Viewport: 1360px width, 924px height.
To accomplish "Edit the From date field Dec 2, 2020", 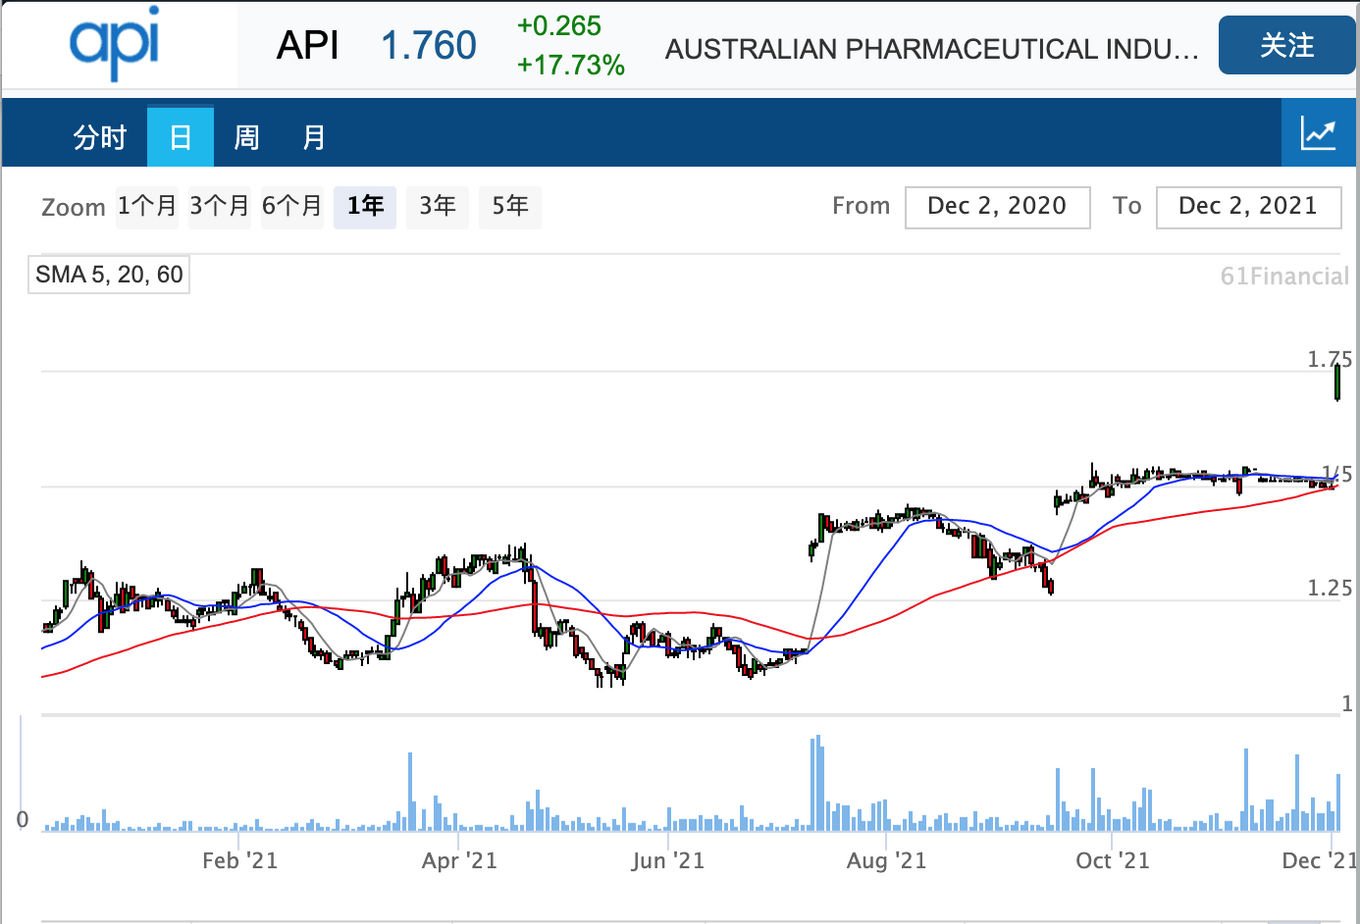I will (997, 207).
